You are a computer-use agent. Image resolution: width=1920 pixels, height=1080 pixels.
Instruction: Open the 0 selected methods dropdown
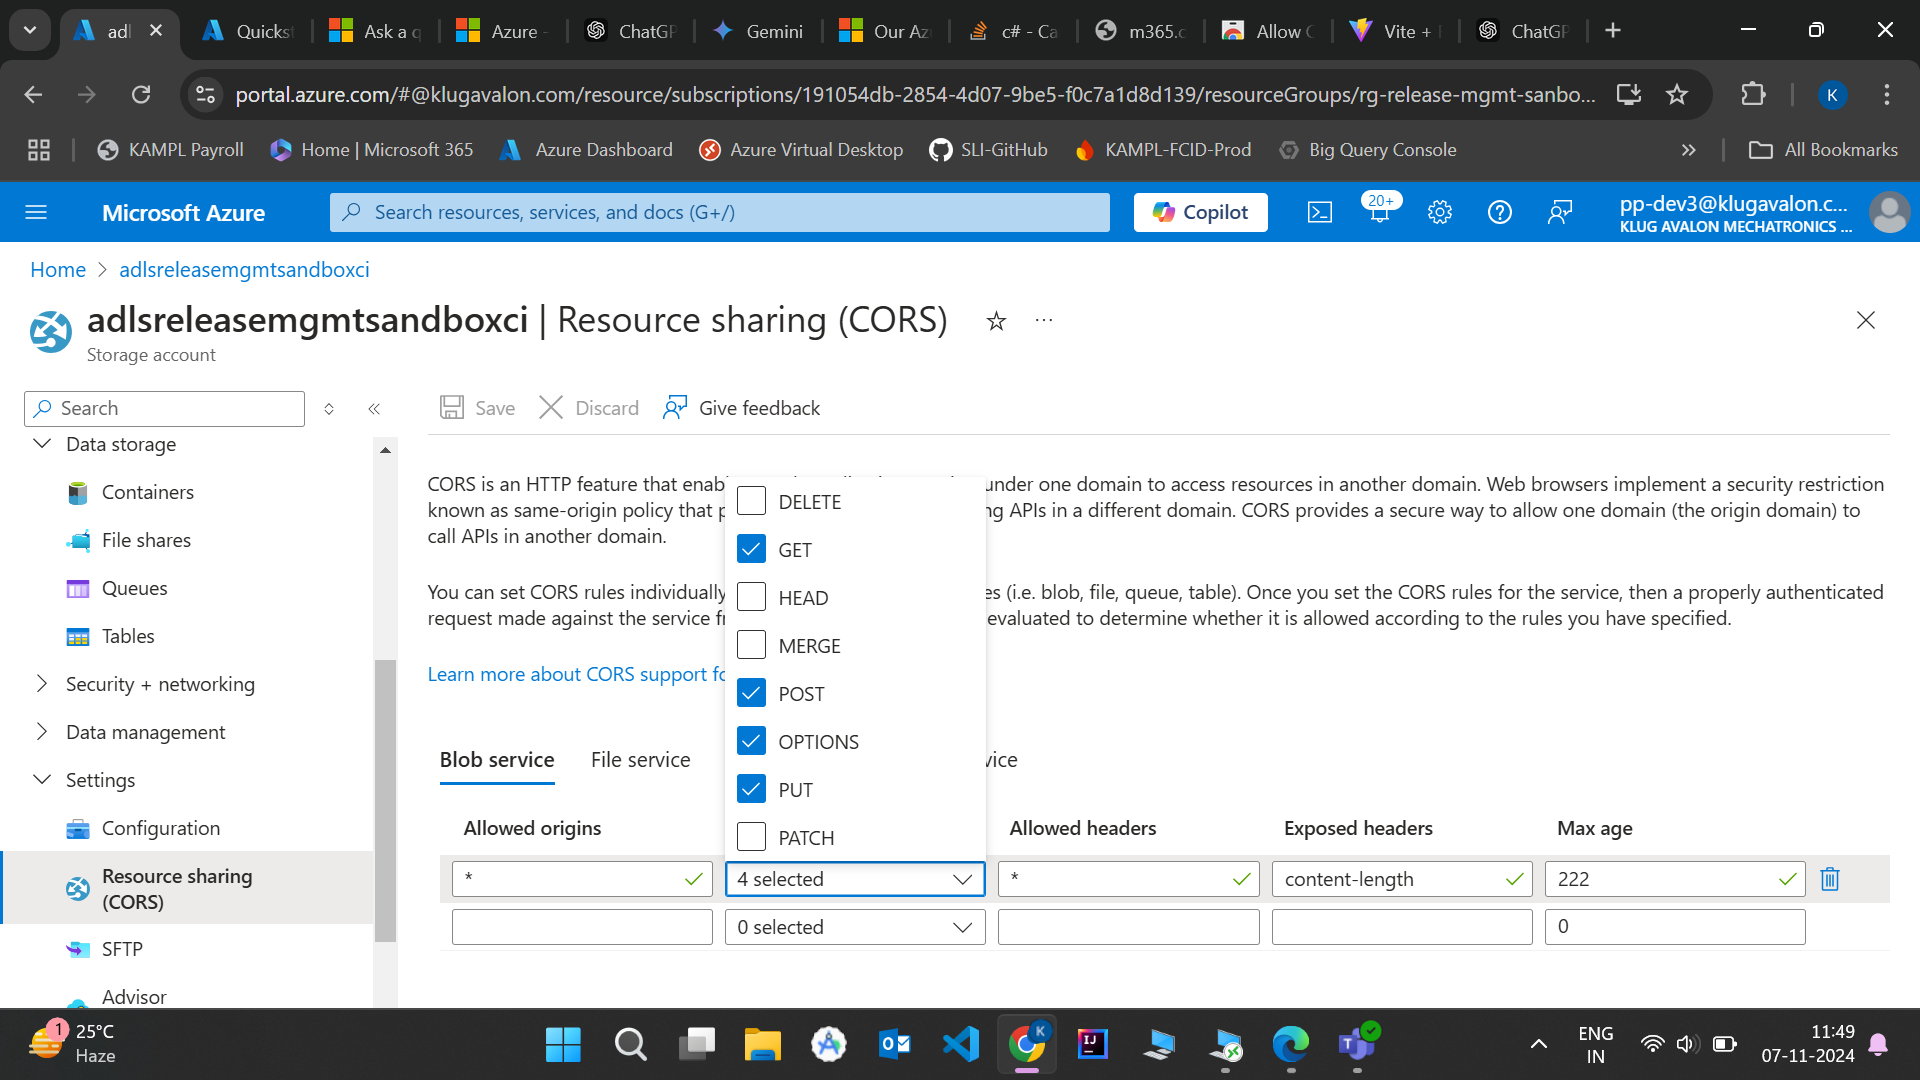tap(855, 926)
